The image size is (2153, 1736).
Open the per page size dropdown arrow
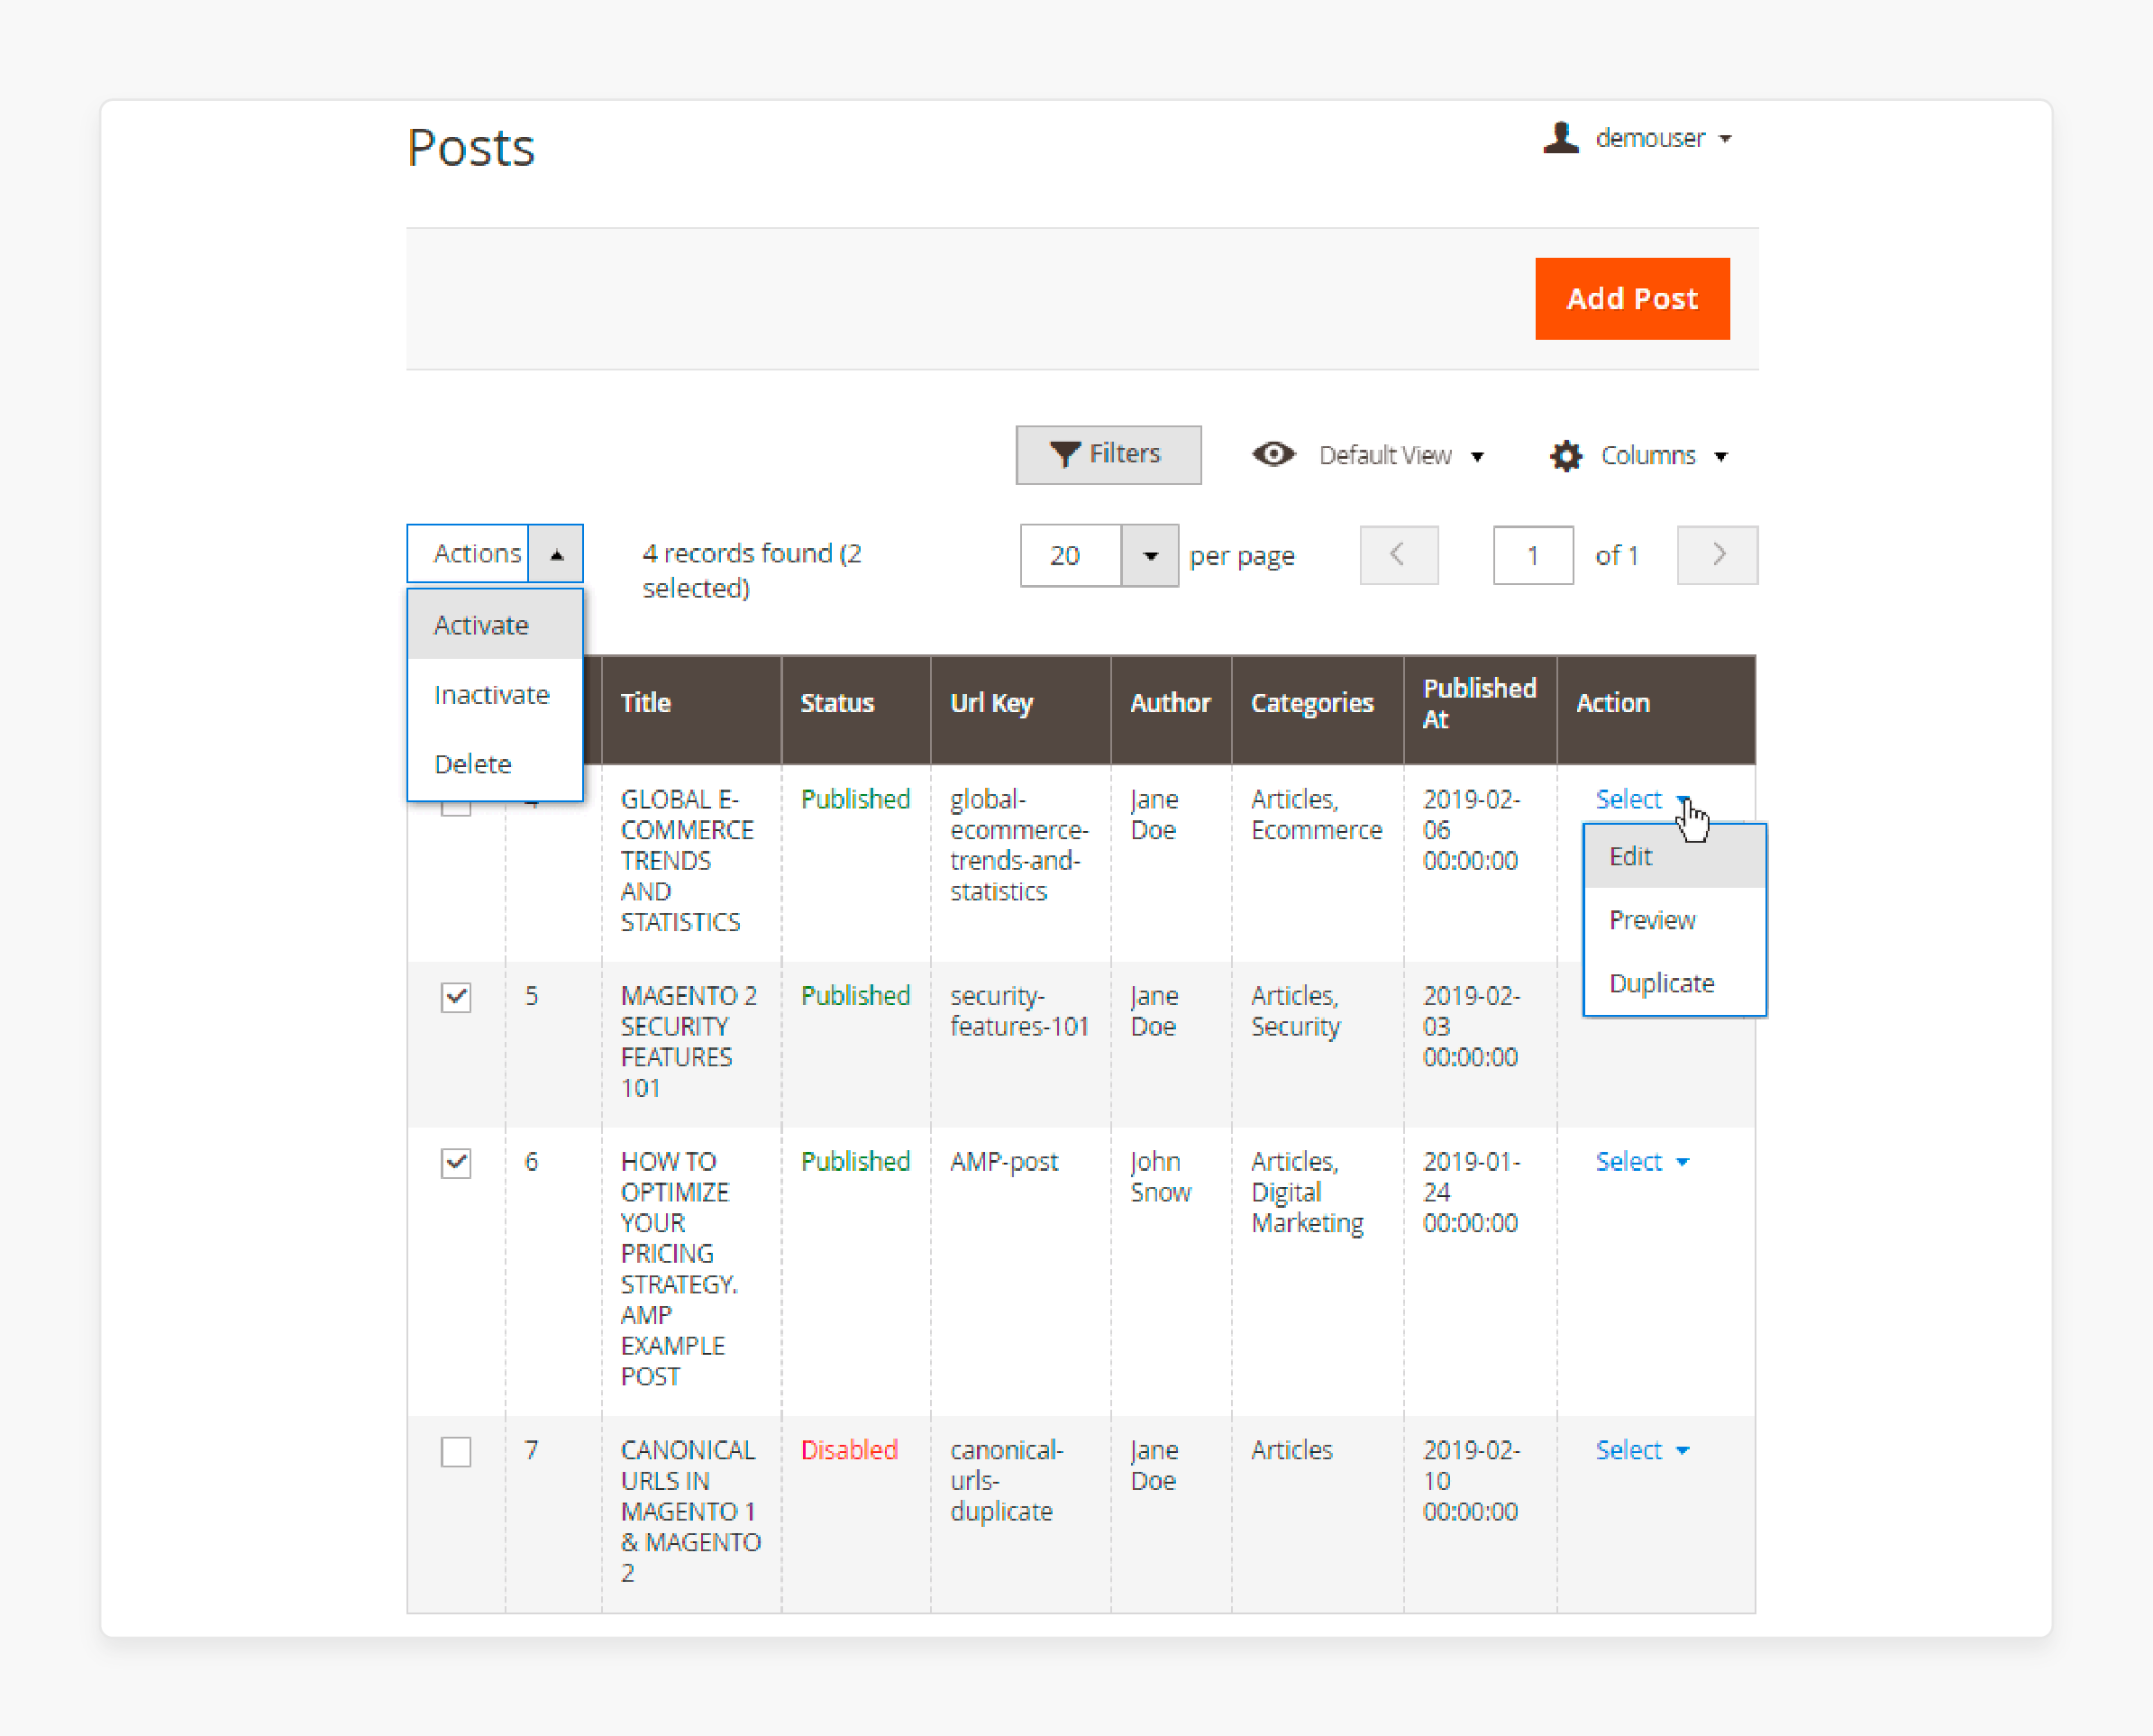coord(1150,555)
